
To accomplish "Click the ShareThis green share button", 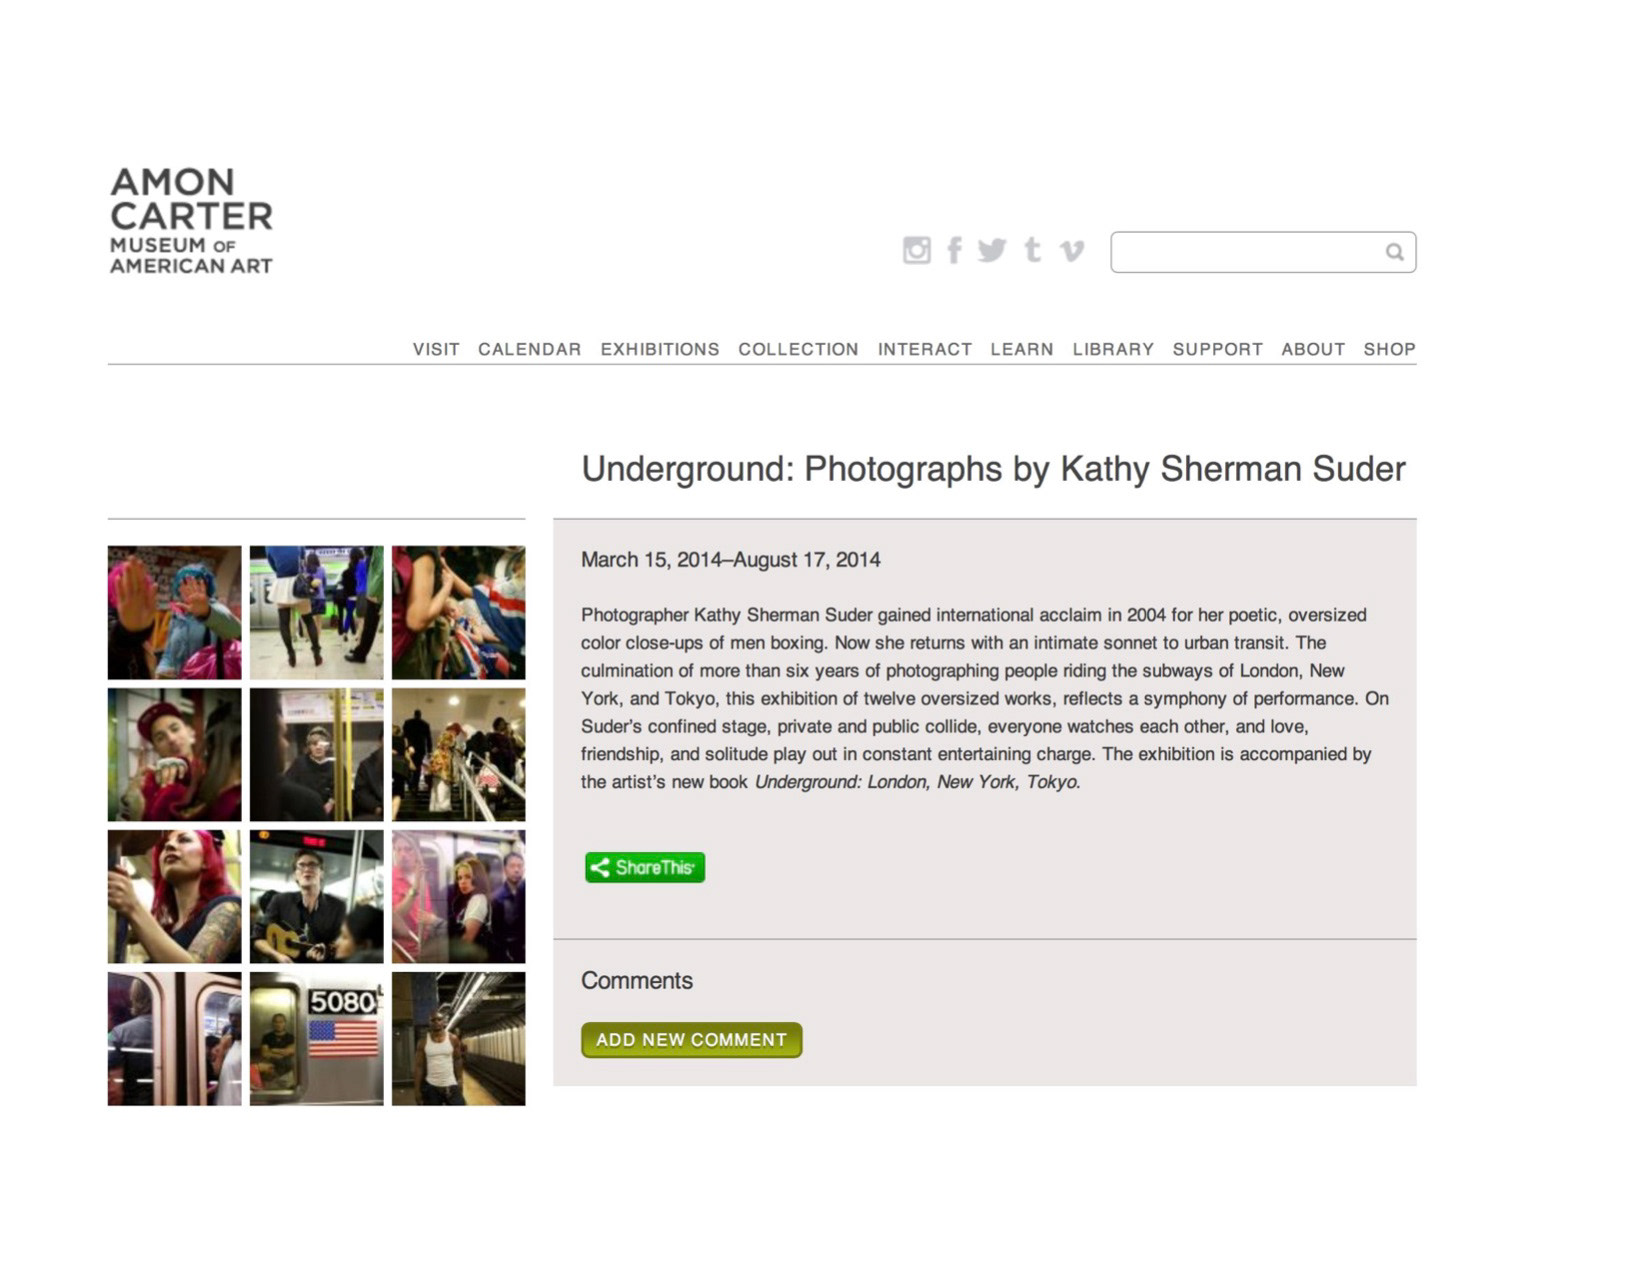I will pyautogui.click(x=645, y=867).
